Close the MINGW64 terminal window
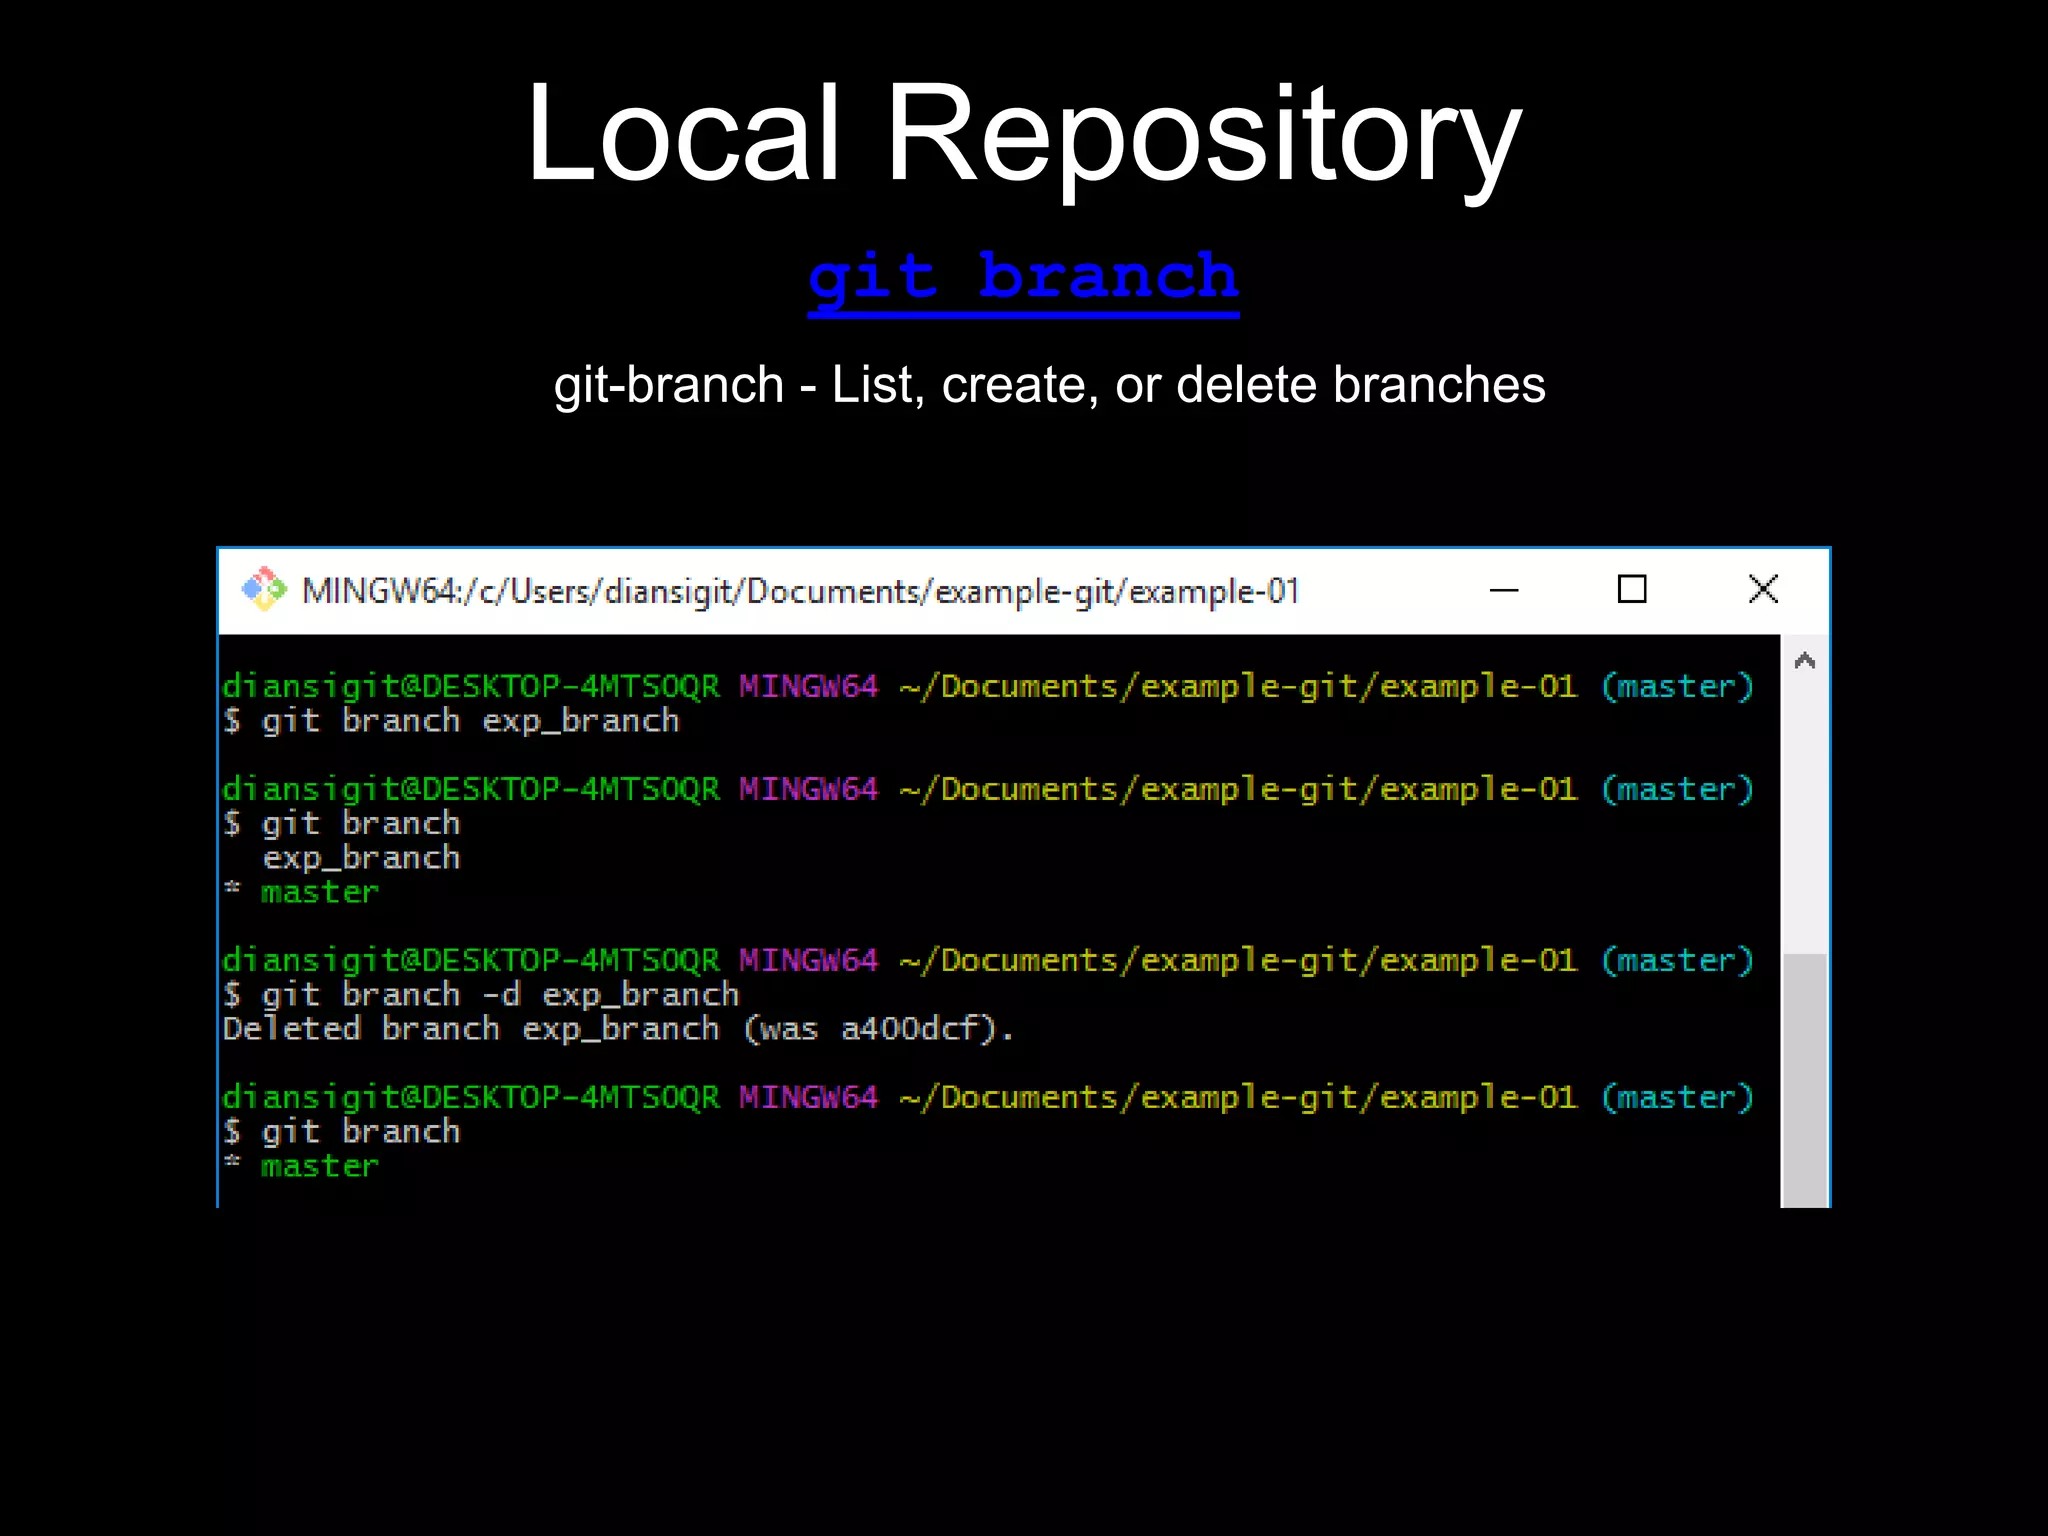 [x=1763, y=590]
